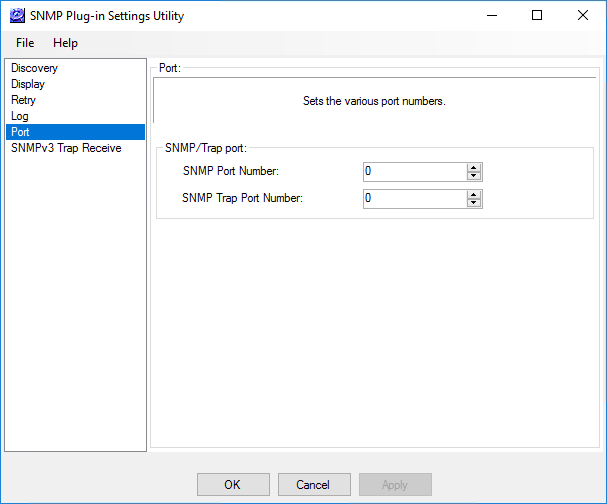The height and width of the screenshot is (504, 607).
Task: Click the Apply button
Action: pyautogui.click(x=395, y=485)
